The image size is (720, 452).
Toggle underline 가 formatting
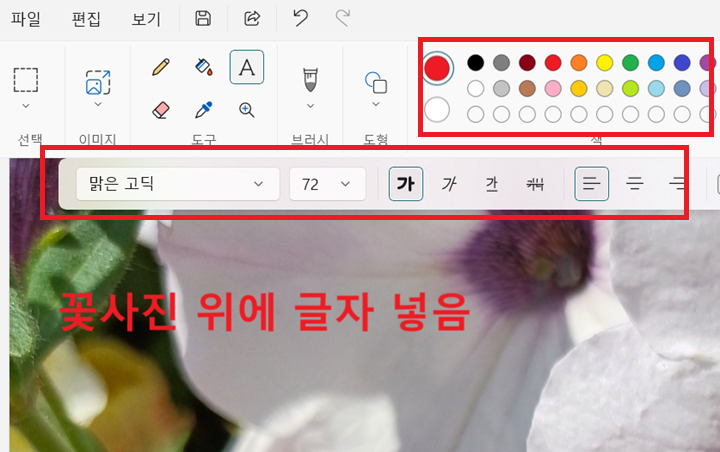[x=492, y=184]
